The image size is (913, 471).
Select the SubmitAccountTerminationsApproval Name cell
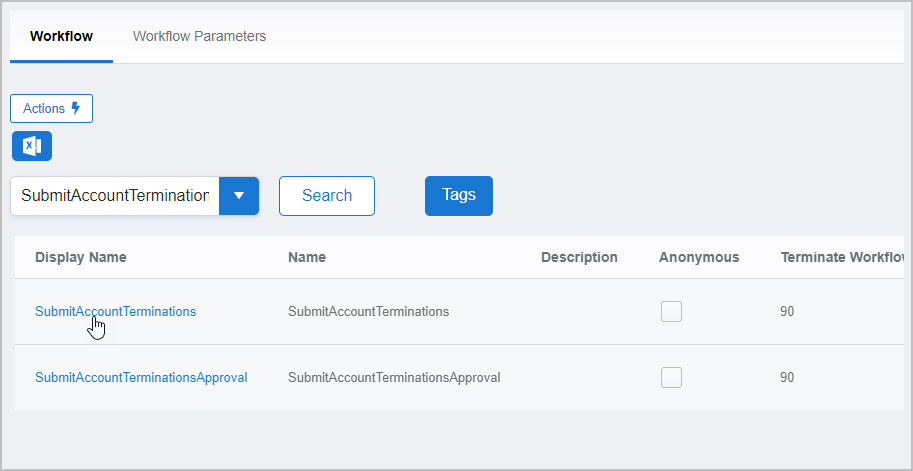click(394, 377)
